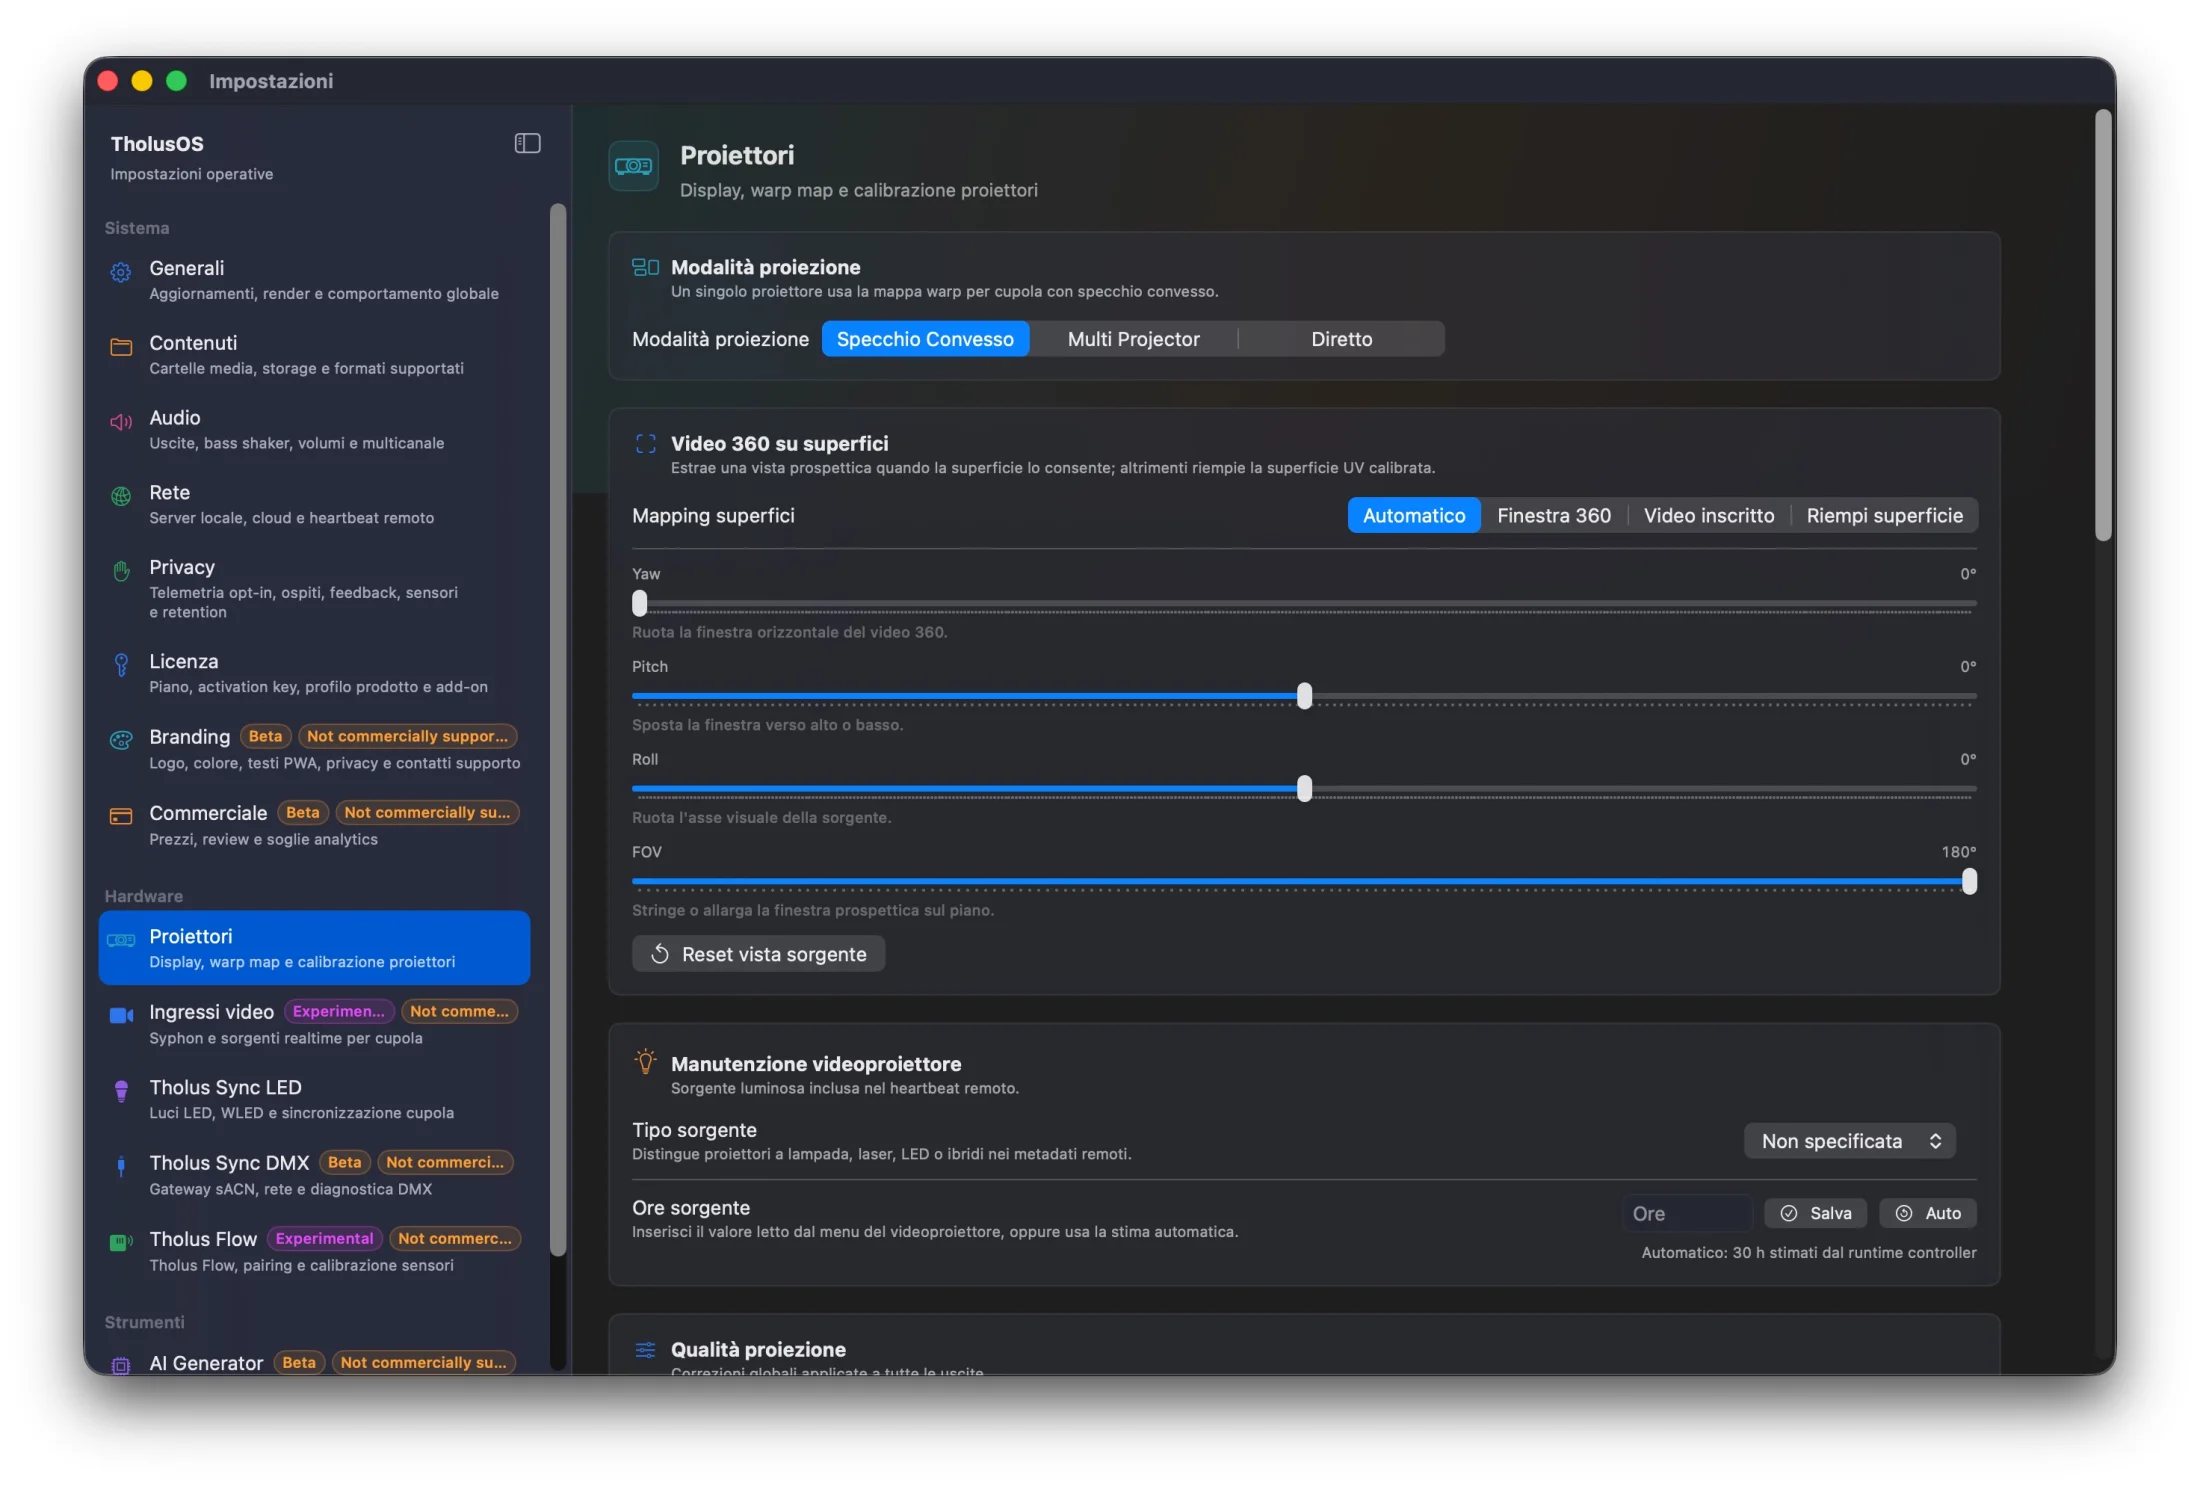Open Tholus Sync LED settings
The width and height of the screenshot is (2200, 1486).
pyautogui.click(x=314, y=1099)
